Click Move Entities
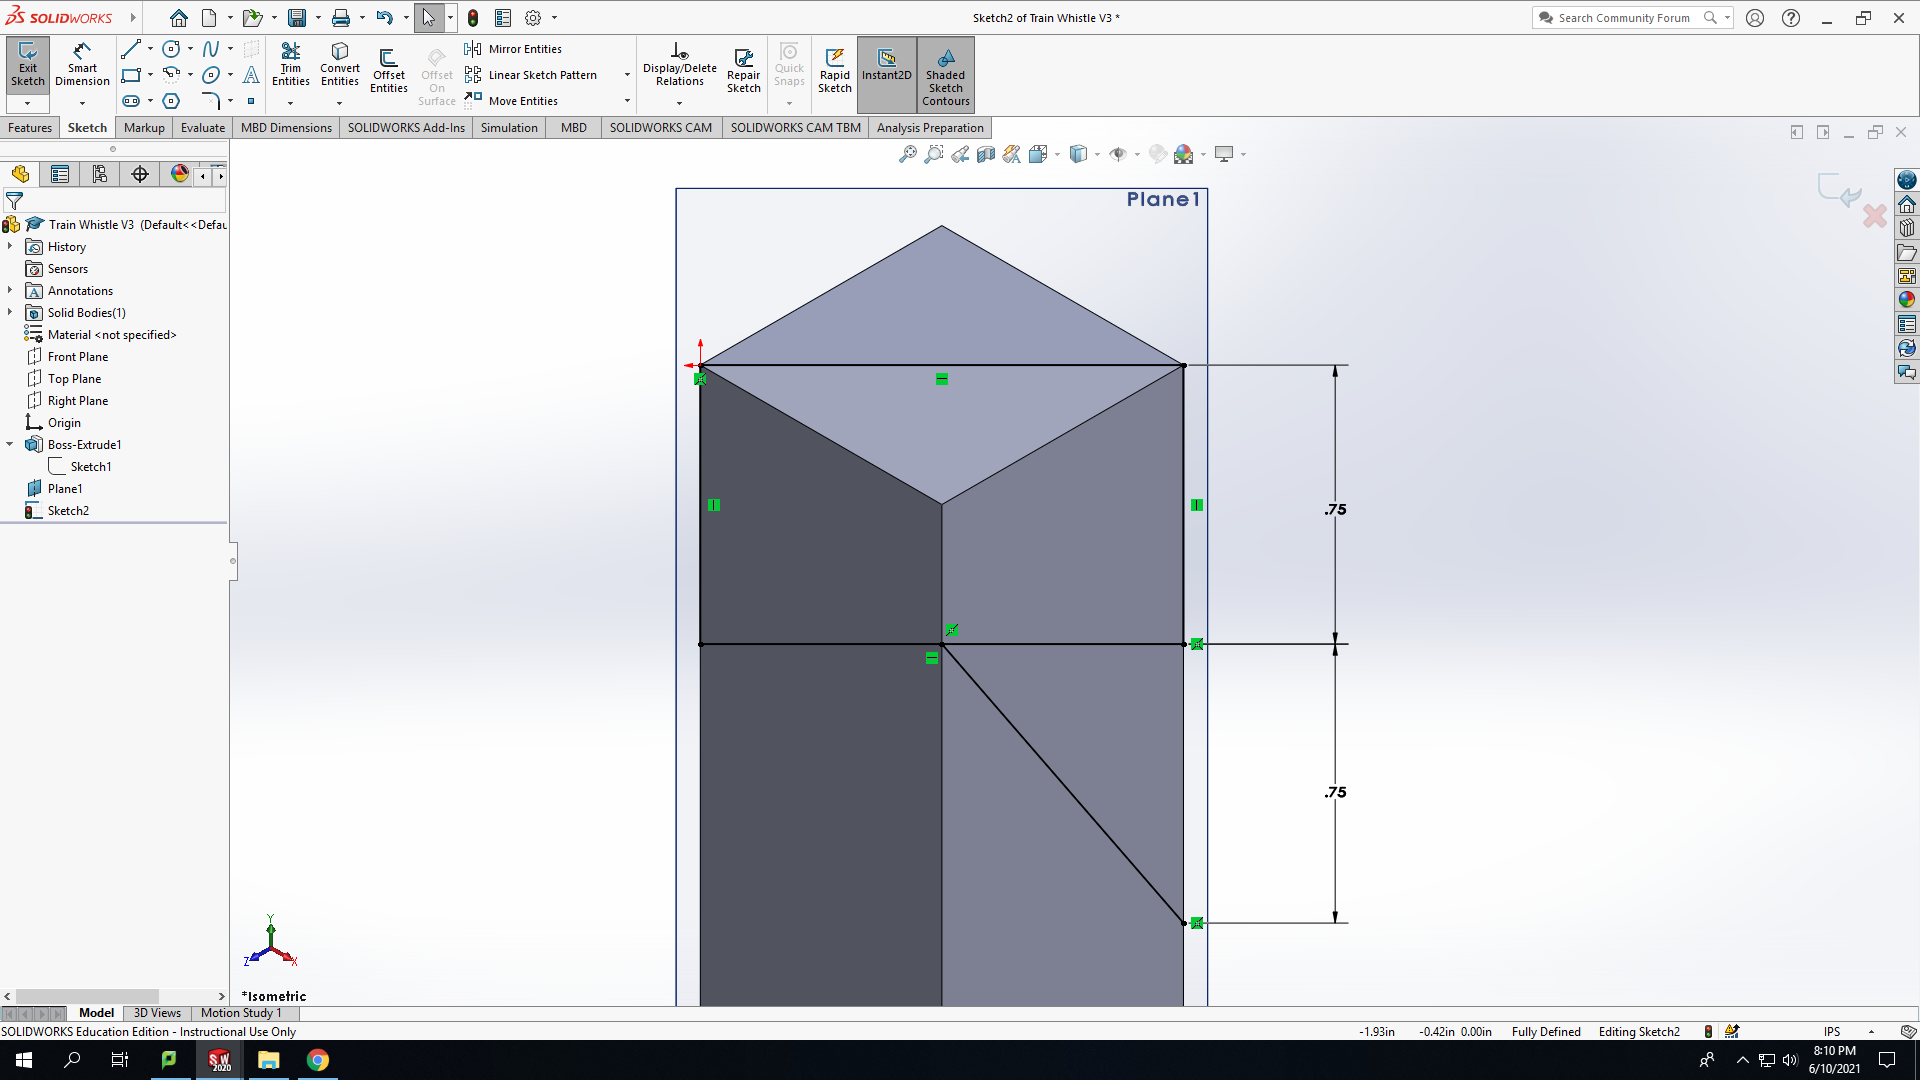The image size is (1920, 1080). pos(511,101)
